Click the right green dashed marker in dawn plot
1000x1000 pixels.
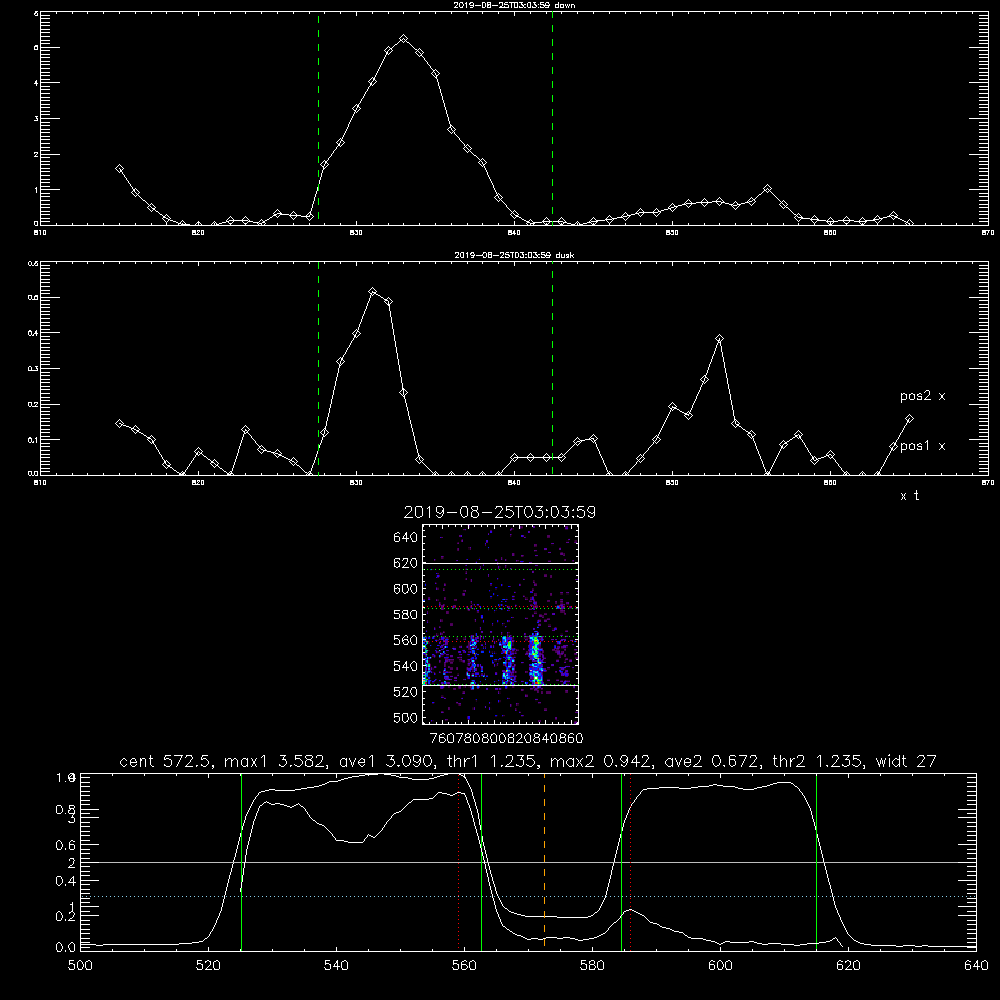click(552, 118)
